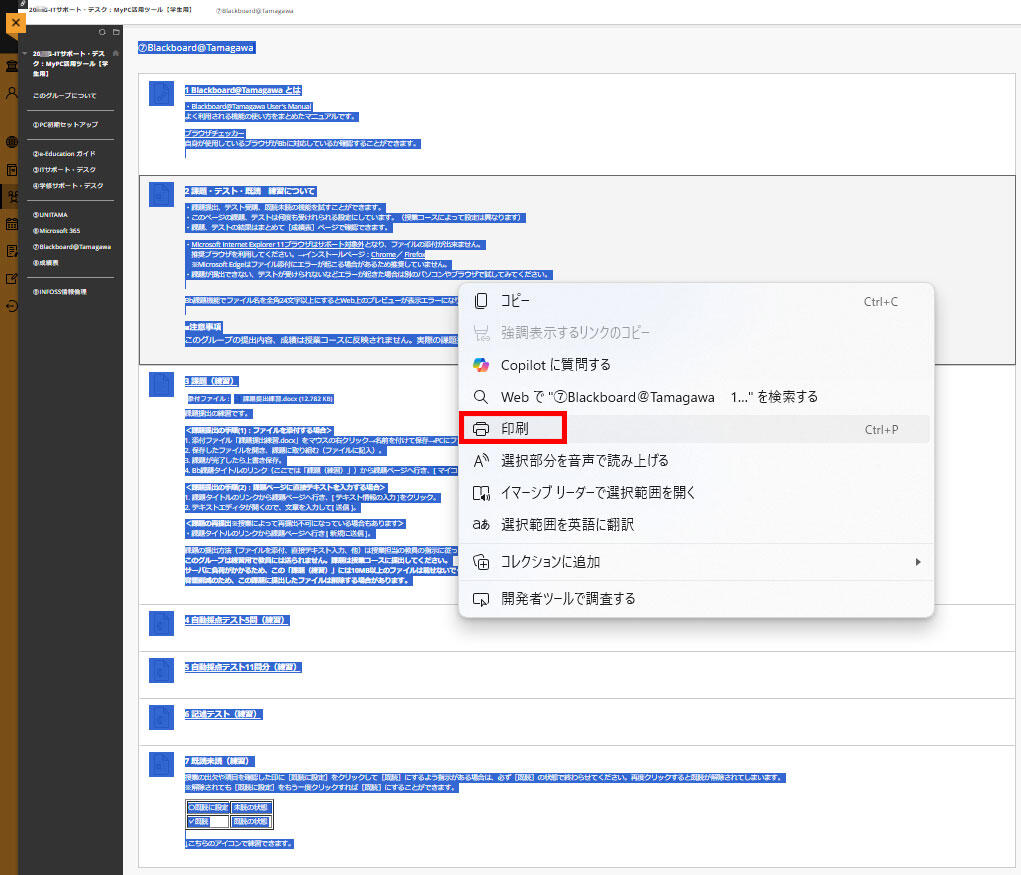The image size is (1021, 875).
Task: Click the collections icon in context menu
Action: [x=481, y=562]
